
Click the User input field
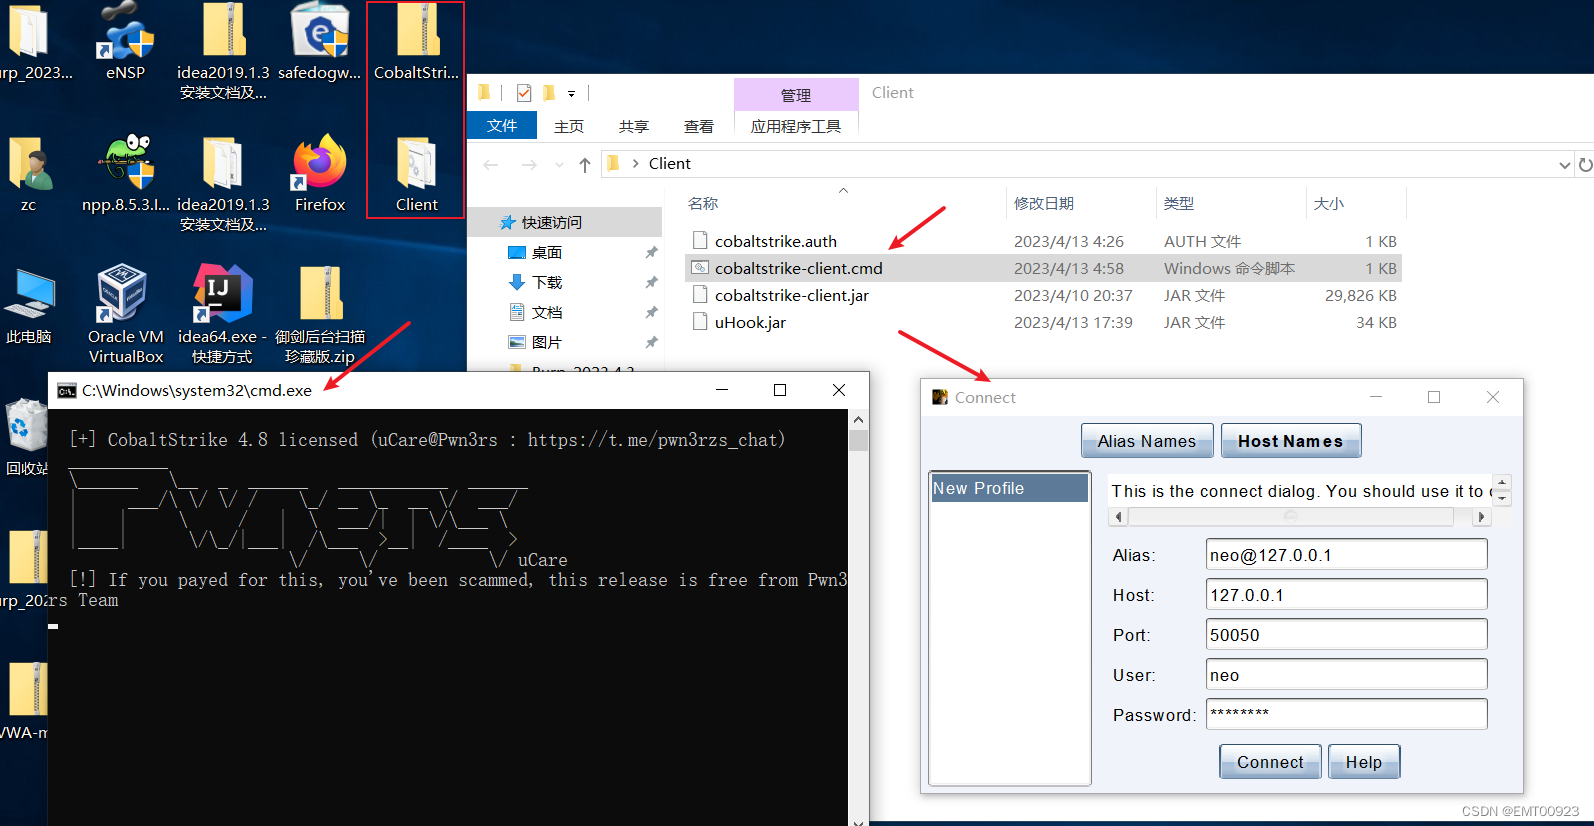coord(1346,675)
